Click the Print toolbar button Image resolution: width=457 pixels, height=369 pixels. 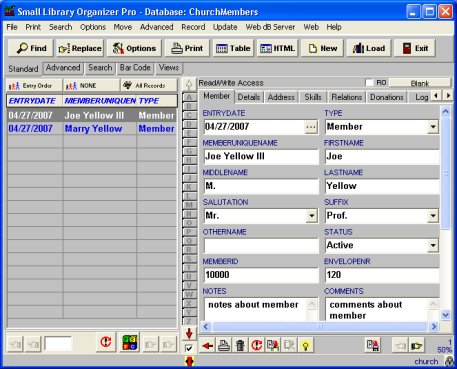187,48
